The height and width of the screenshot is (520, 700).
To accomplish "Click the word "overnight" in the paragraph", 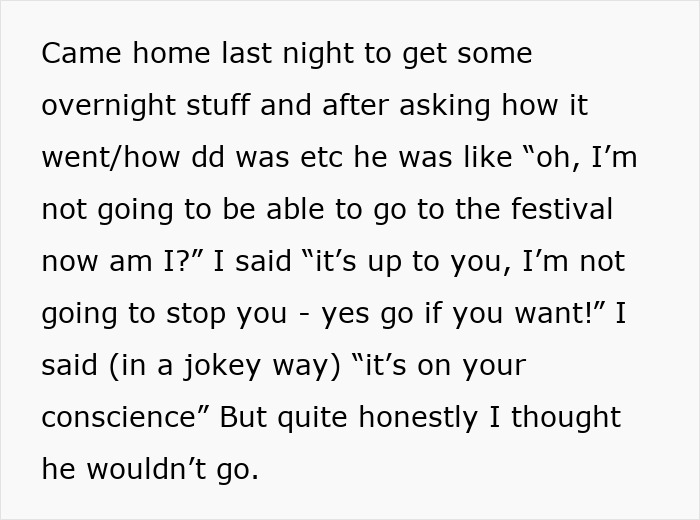I will pos(108,106).
